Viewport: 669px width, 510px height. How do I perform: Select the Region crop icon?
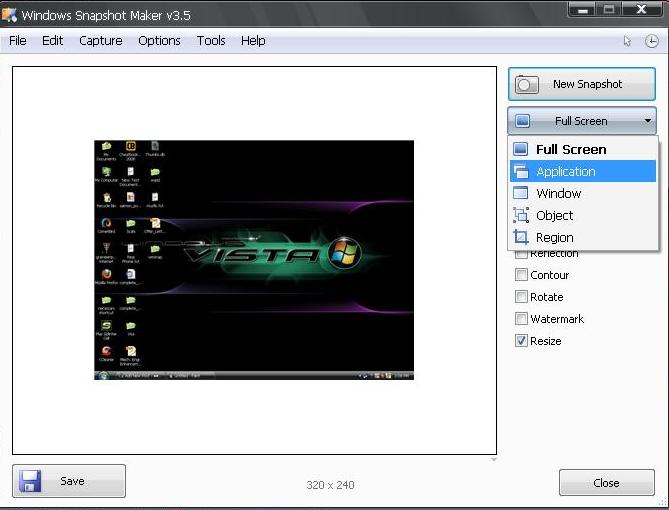[x=521, y=237]
